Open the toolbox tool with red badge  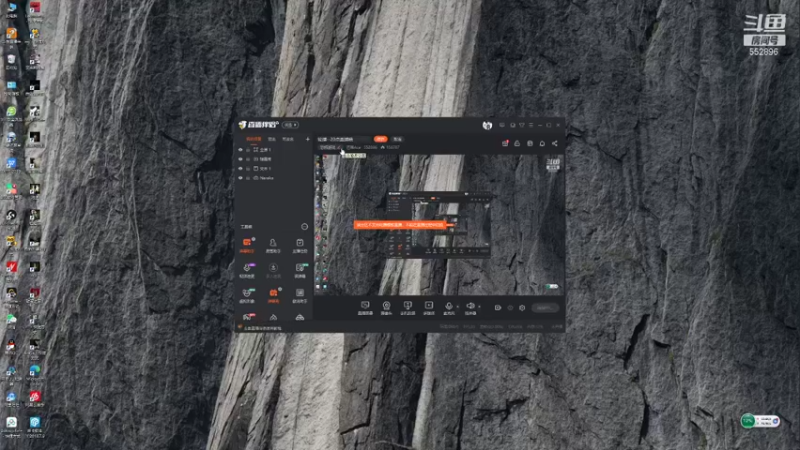(248, 317)
